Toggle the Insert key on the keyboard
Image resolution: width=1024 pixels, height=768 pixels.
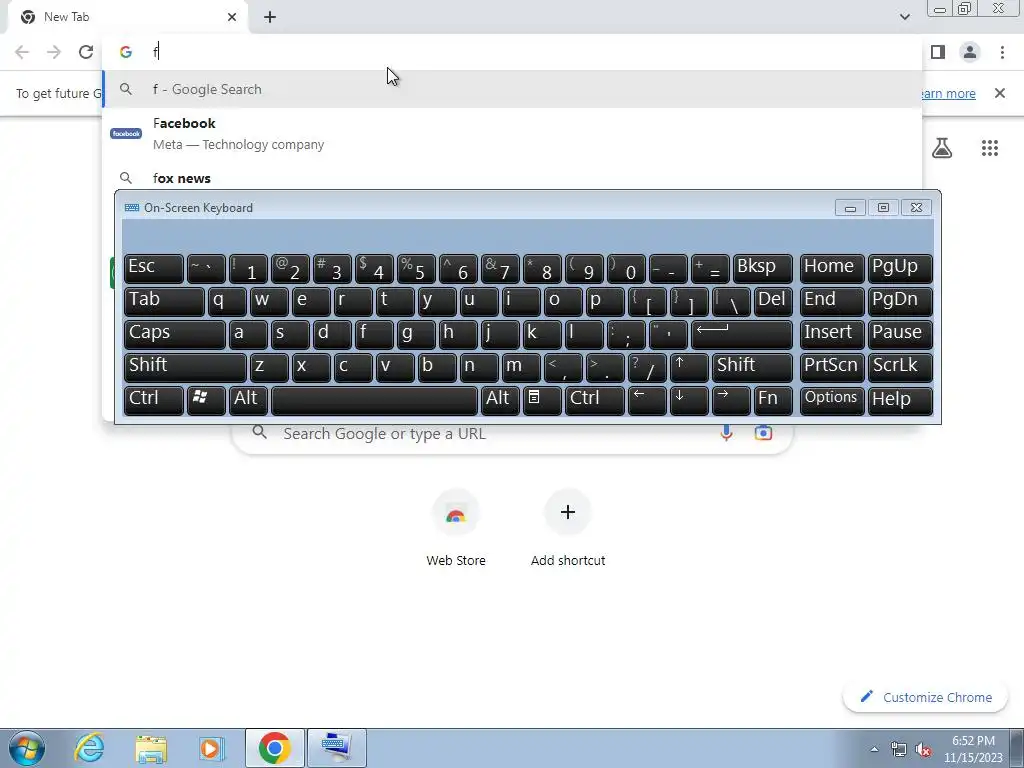pos(832,334)
